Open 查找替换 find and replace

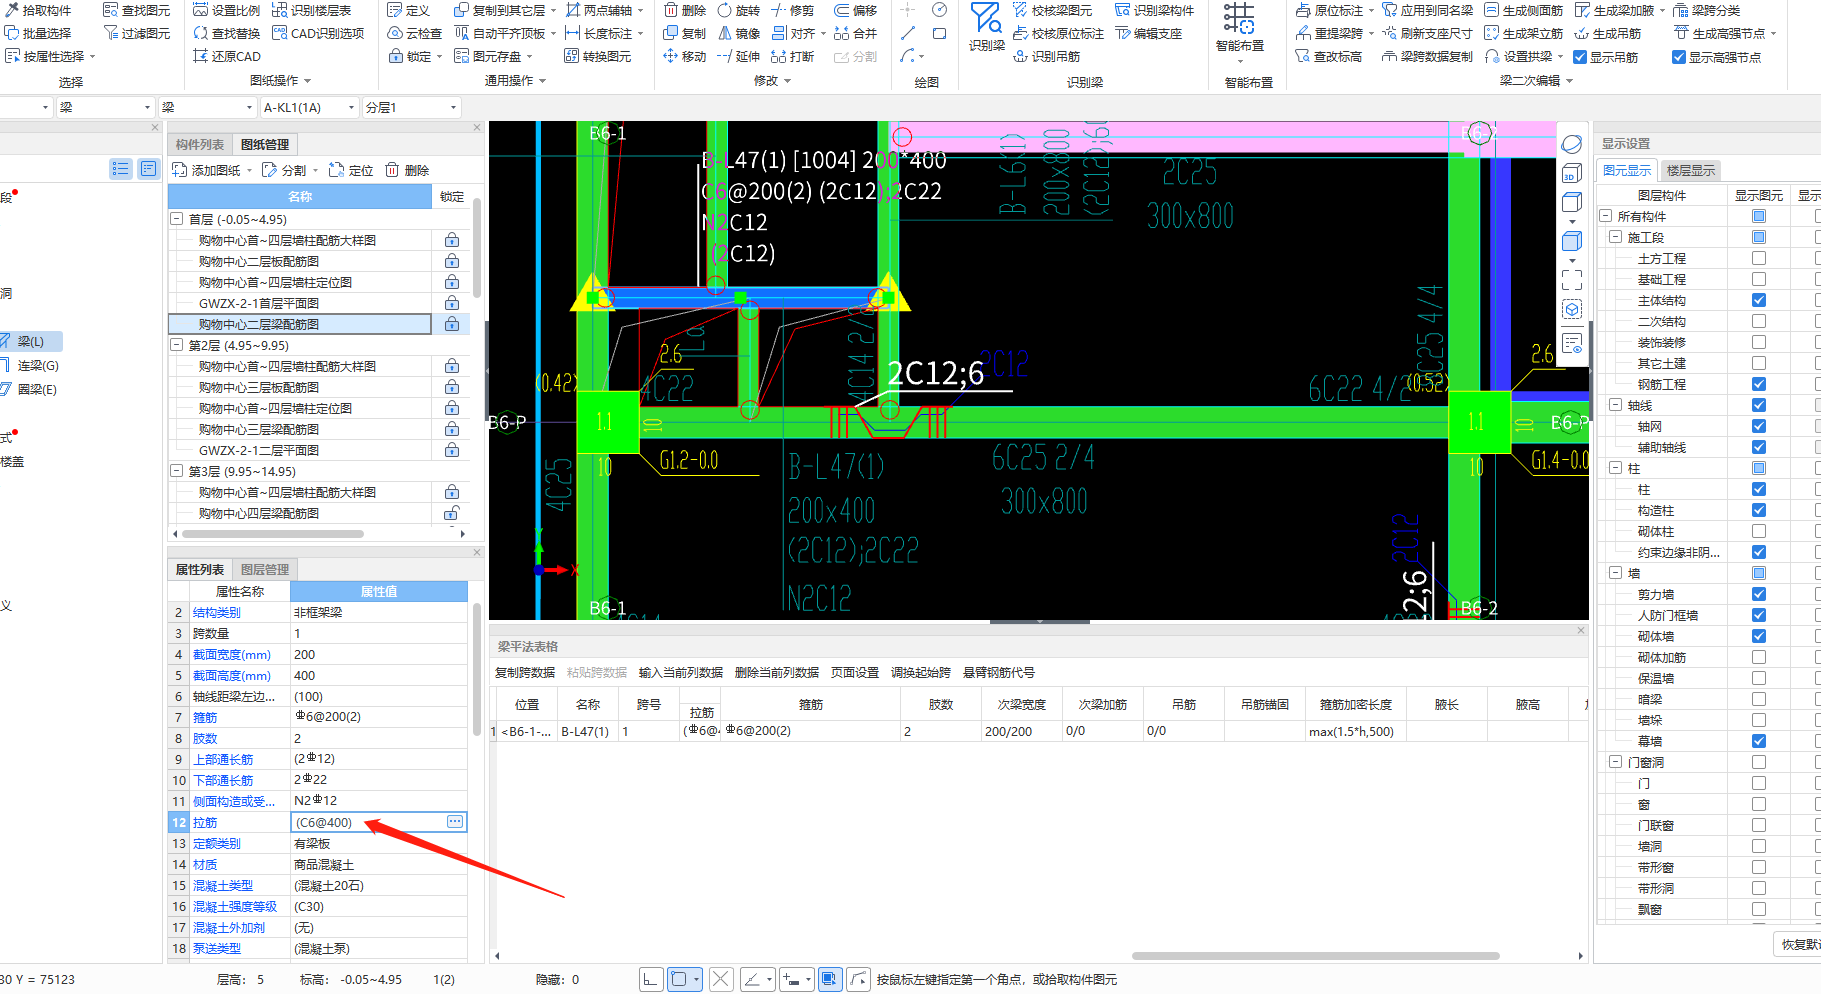coord(226,33)
